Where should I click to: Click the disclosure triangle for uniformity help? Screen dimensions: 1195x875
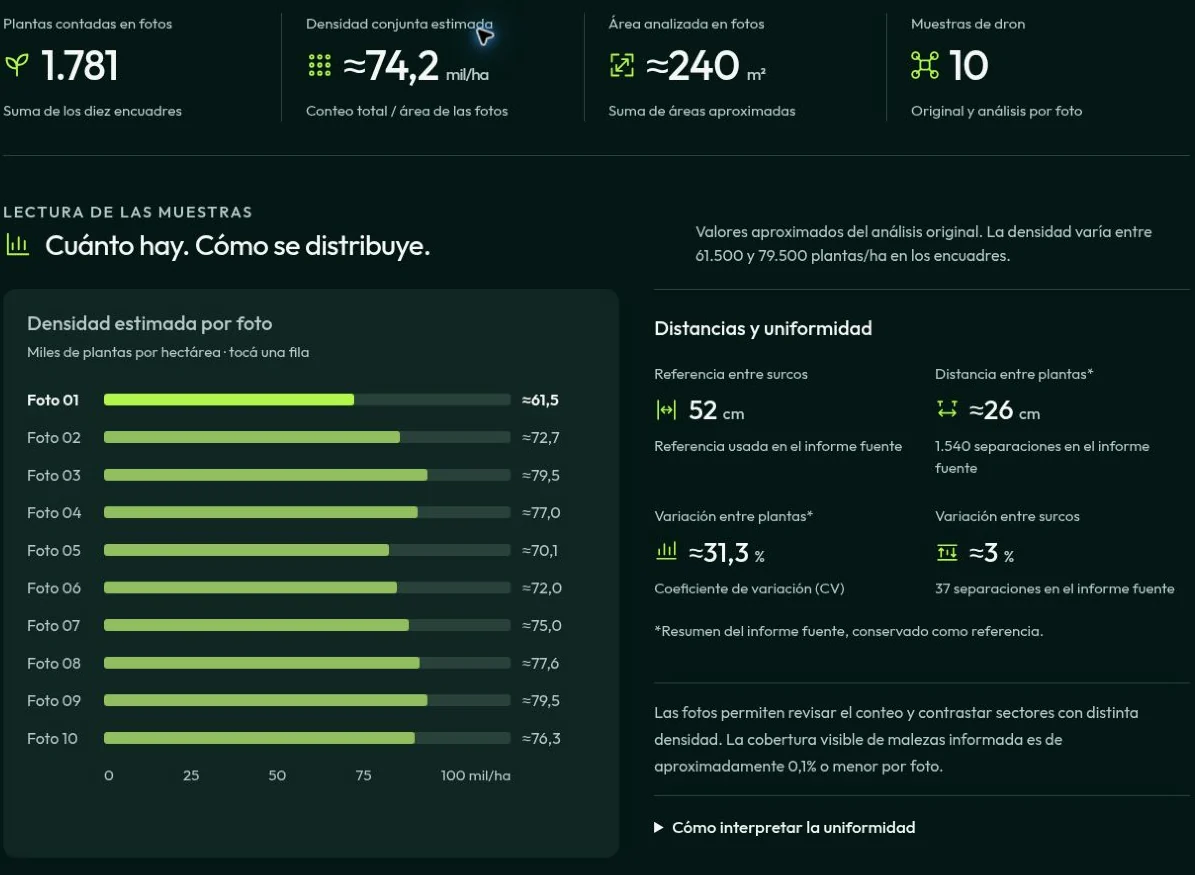point(658,828)
